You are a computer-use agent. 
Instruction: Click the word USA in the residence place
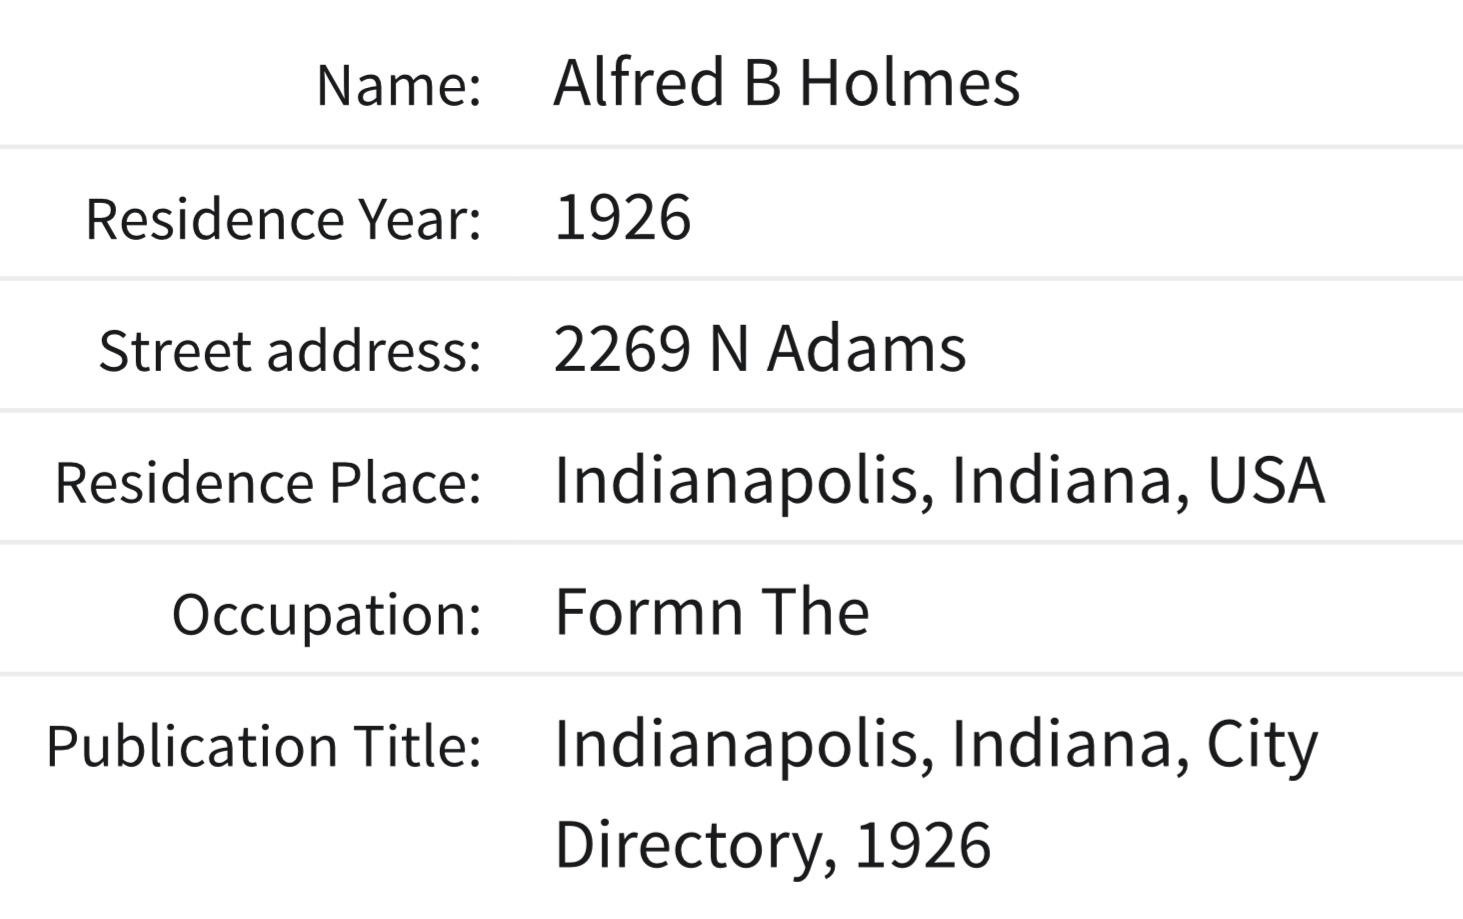(x=1266, y=480)
